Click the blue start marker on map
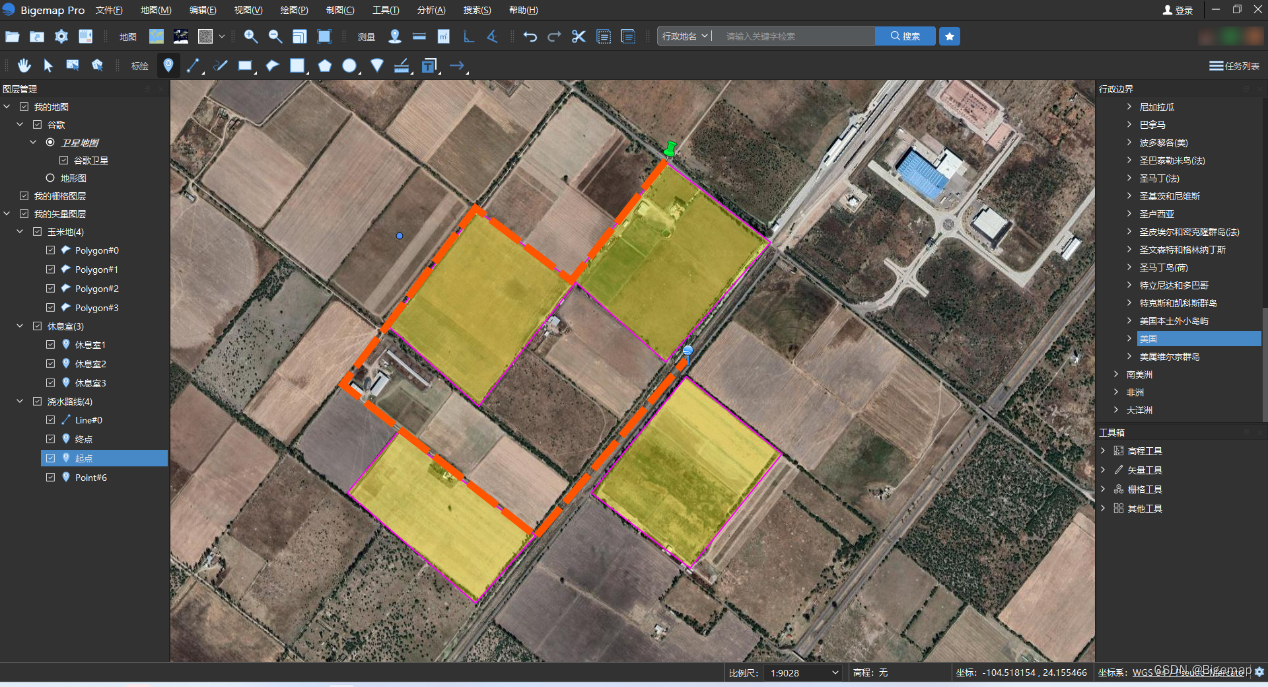1268x687 pixels. 688,351
